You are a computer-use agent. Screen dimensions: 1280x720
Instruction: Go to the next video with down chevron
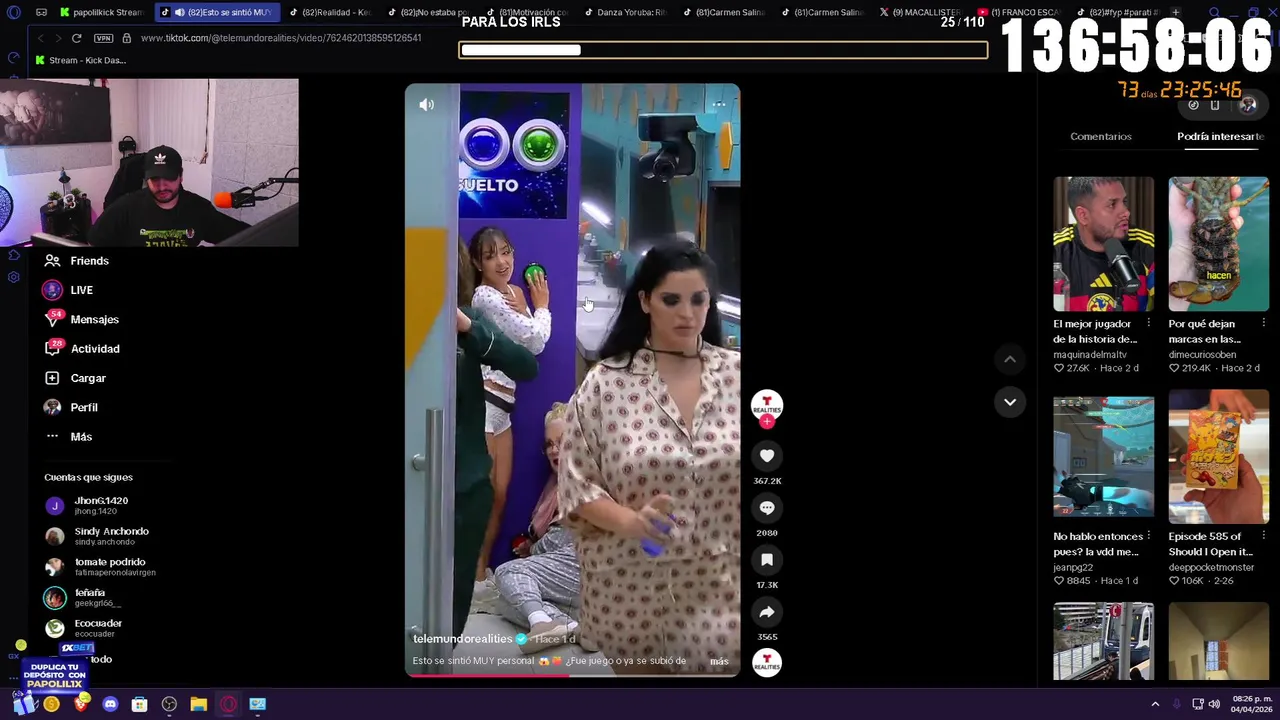(x=1010, y=402)
